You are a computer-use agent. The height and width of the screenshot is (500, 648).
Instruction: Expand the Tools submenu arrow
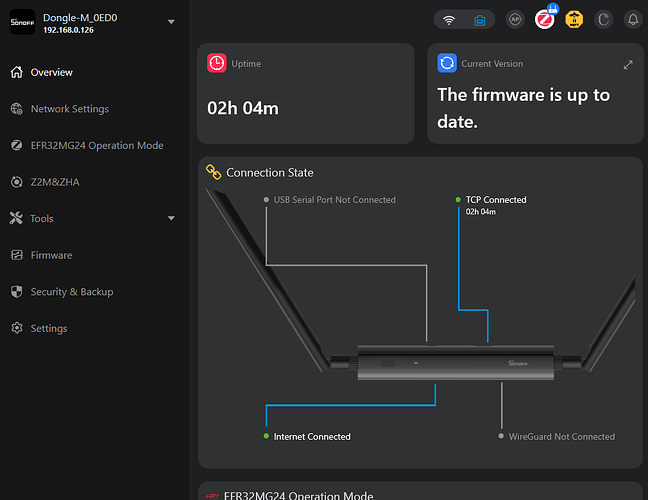171,218
